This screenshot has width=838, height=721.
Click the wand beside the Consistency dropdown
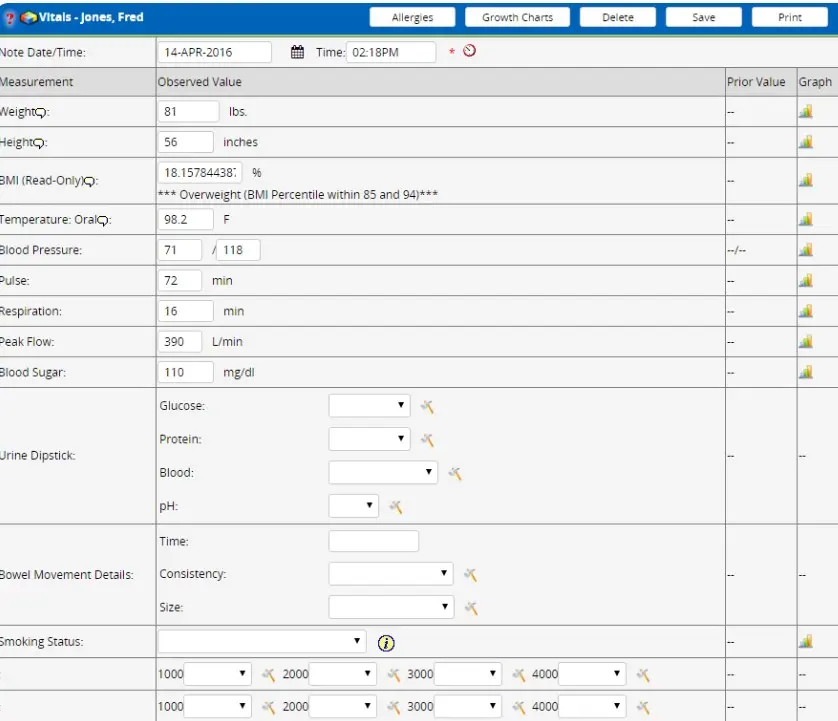[x=471, y=574]
